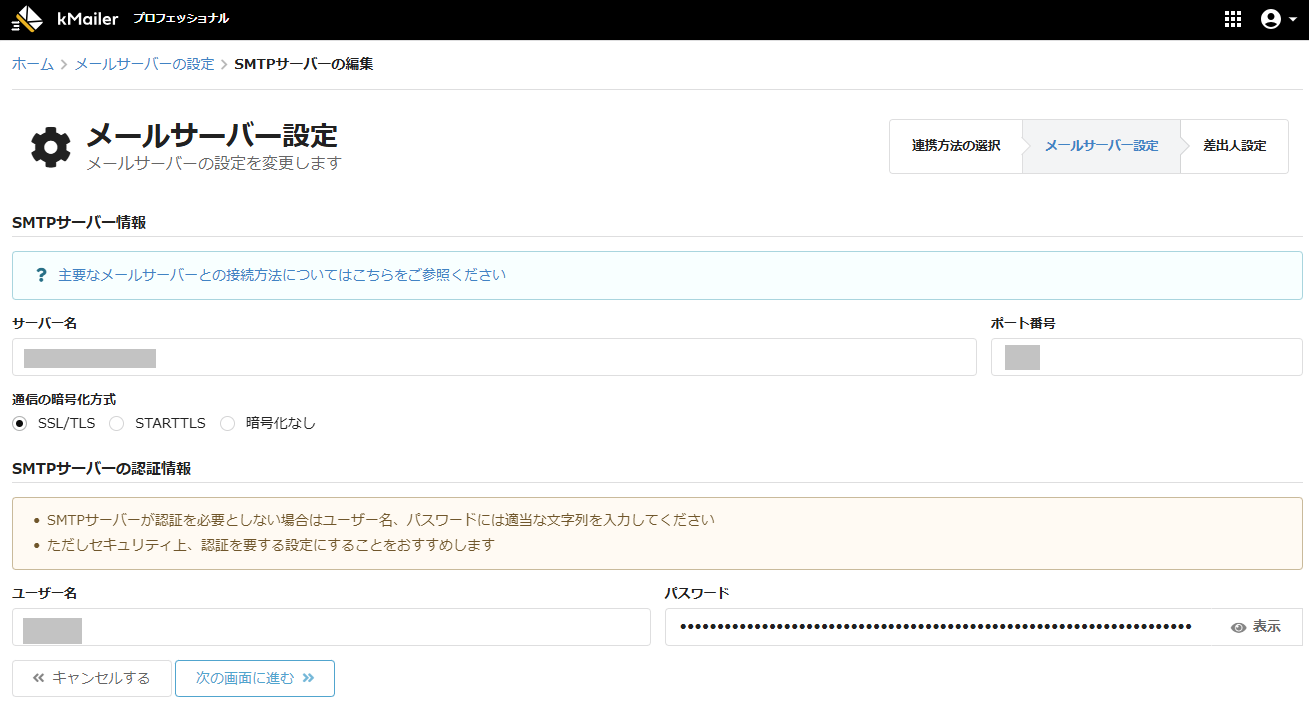Click the パスワード input field

coord(940,627)
